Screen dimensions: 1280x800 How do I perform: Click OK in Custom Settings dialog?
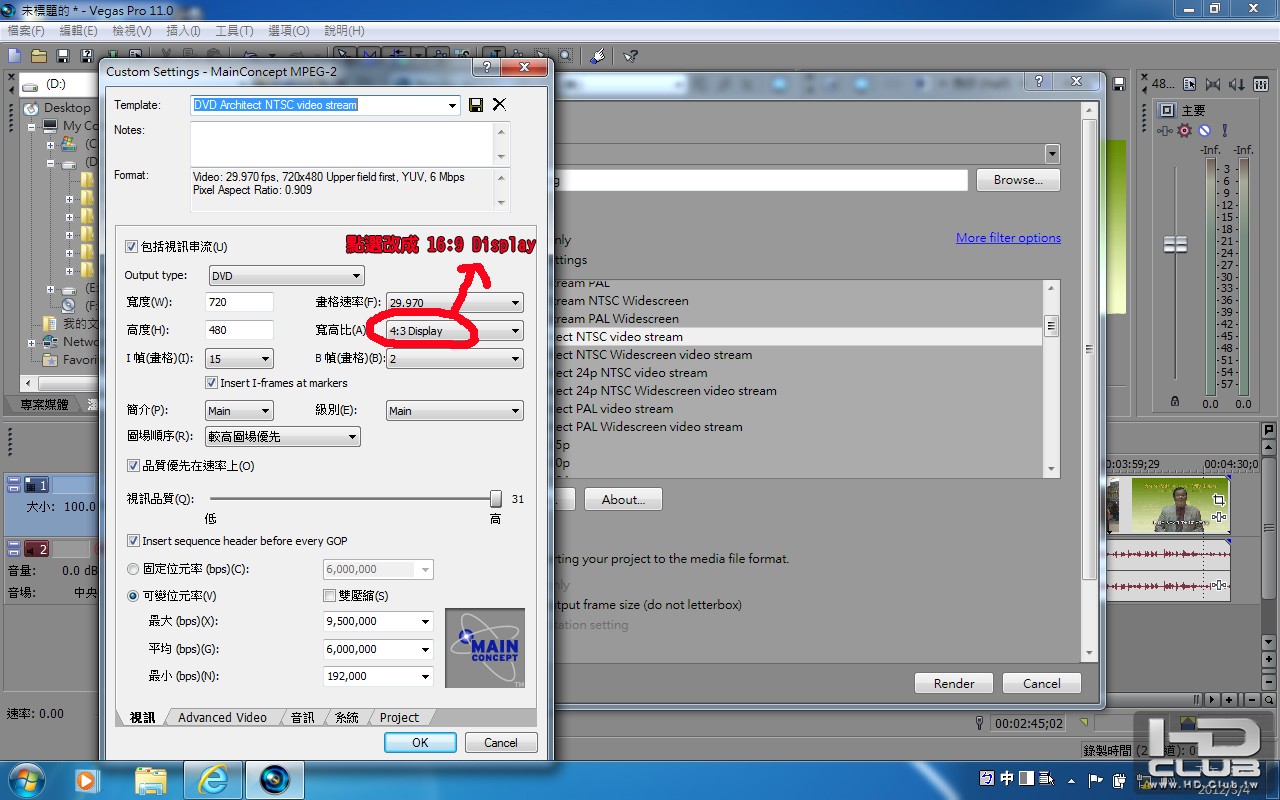point(420,742)
